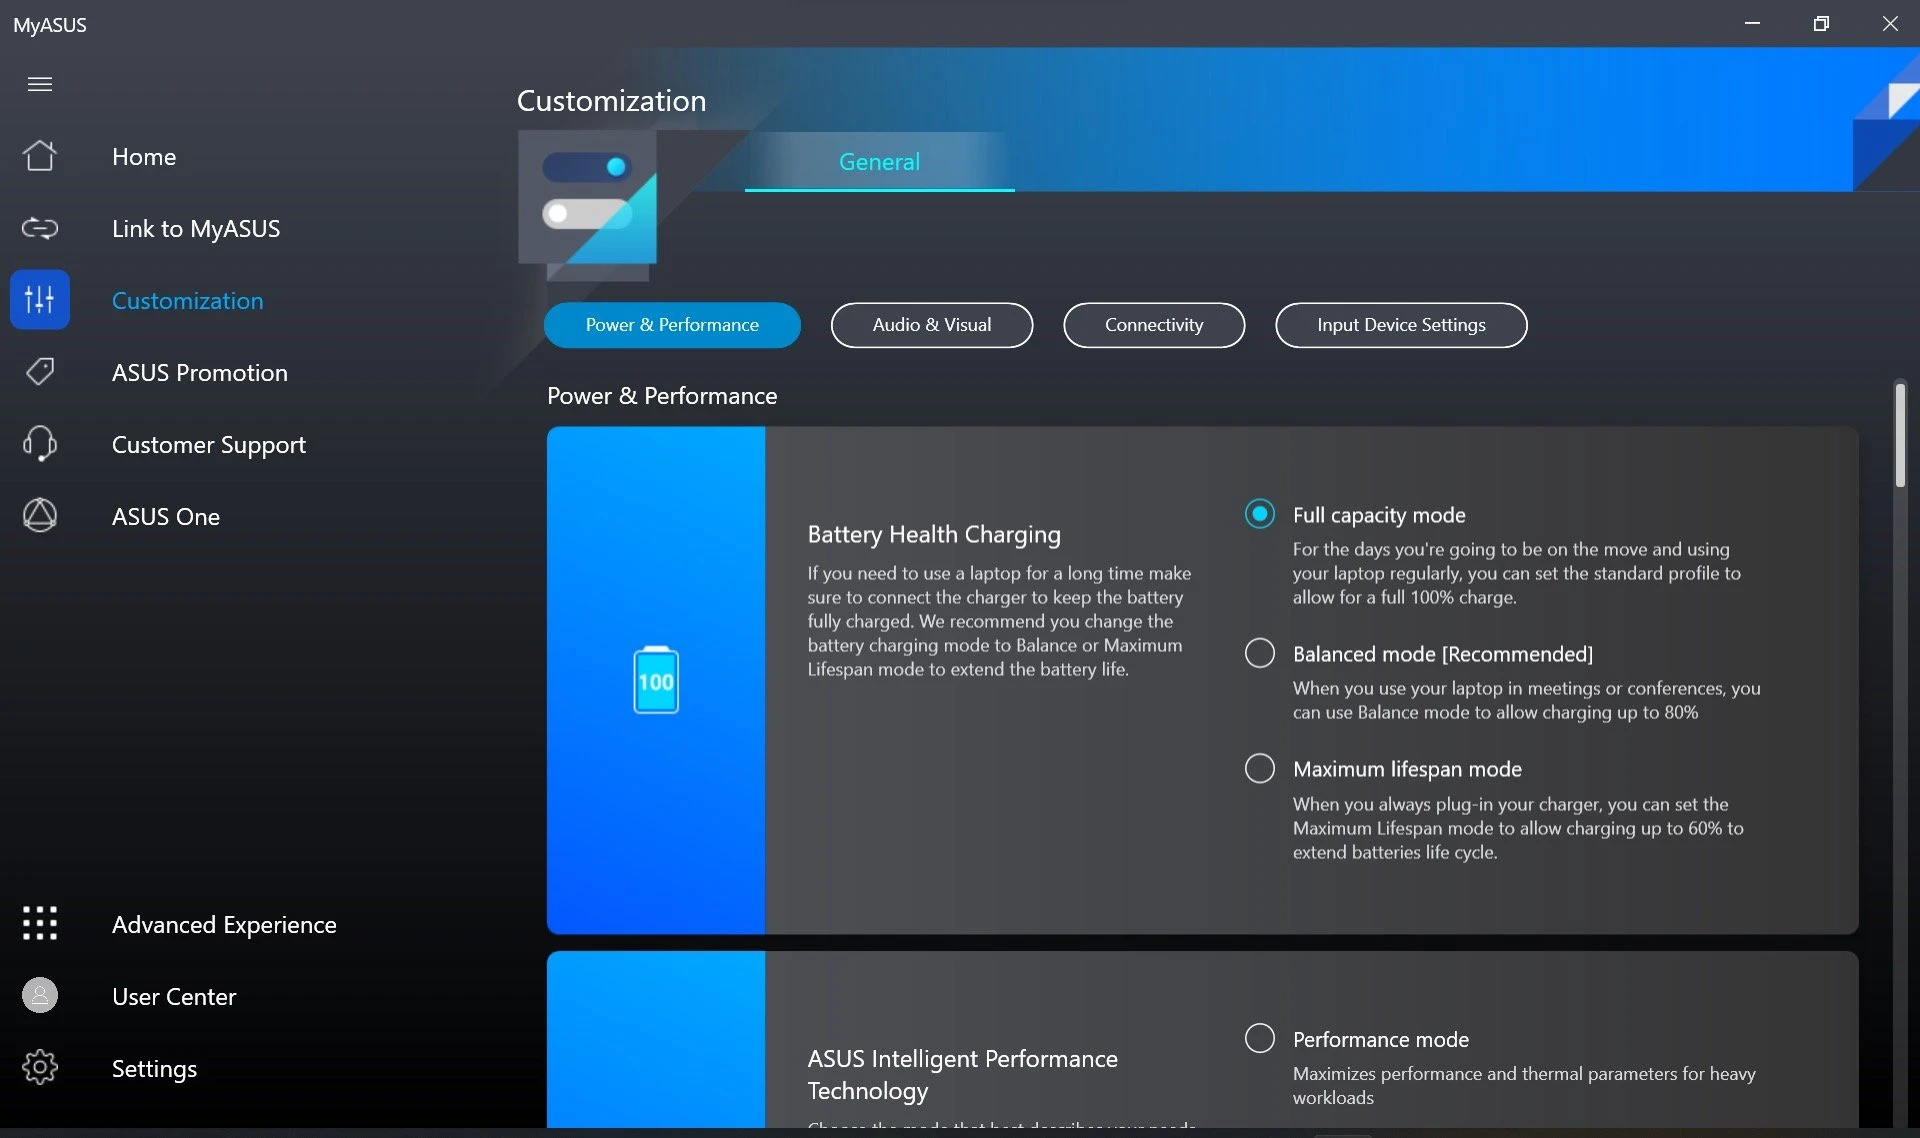Open the hamburger navigation menu
The height and width of the screenshot is (1138, 1920).
(x=40, y=84)
